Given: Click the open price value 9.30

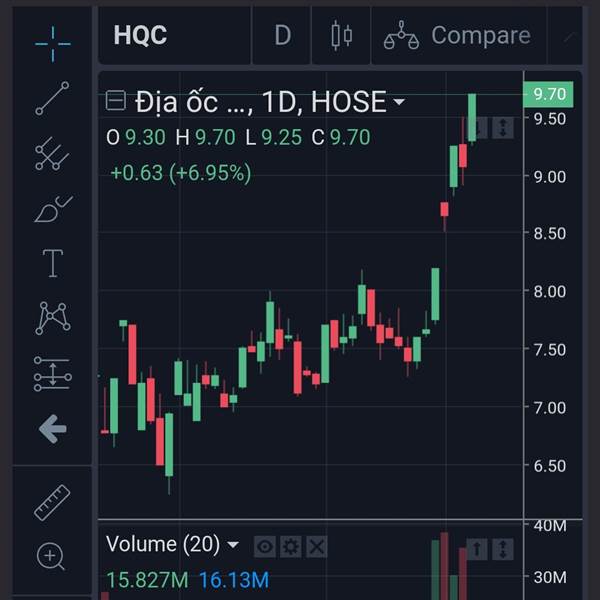Looking at the screenshot, I should [x=145, y=137].
